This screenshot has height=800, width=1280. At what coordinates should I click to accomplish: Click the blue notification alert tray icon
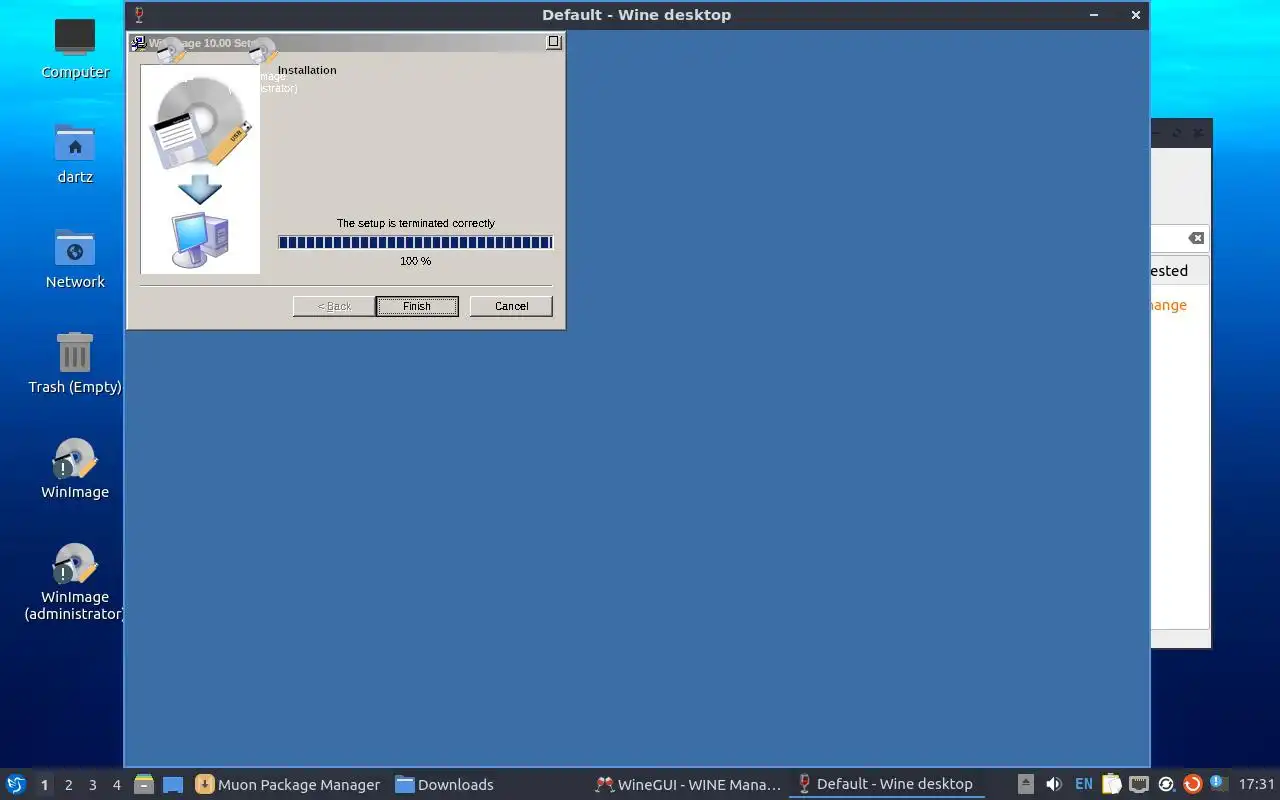pyautogui.click(x=1218, y=783)
